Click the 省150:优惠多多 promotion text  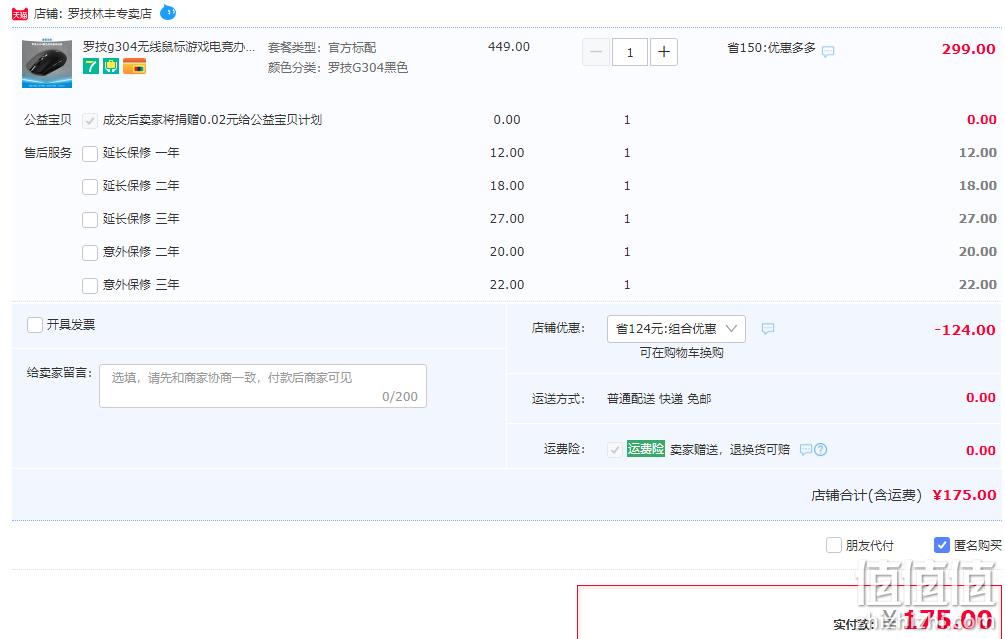[x=772, y=48]
